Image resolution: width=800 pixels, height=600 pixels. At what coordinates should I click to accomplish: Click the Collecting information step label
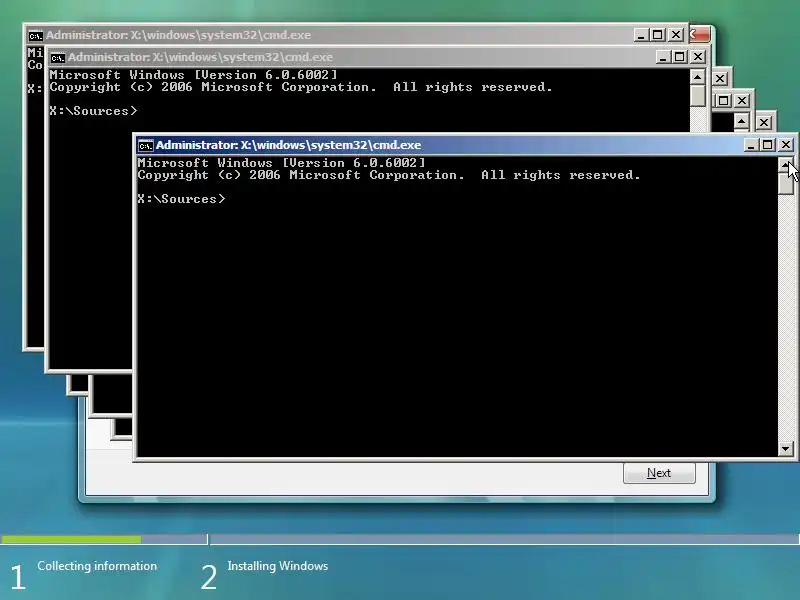pyautogui.click(x=97, y=566)
